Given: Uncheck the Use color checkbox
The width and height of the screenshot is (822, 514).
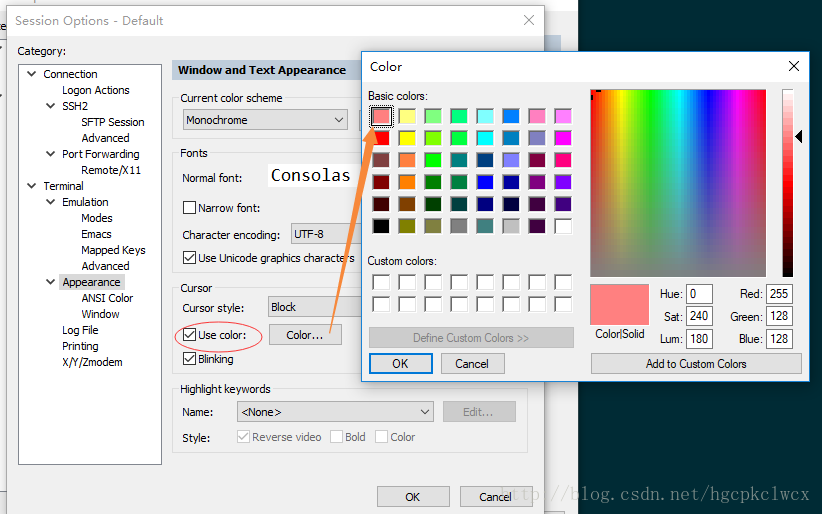Looking at the screenshot, I should click(x=189, y=335).
